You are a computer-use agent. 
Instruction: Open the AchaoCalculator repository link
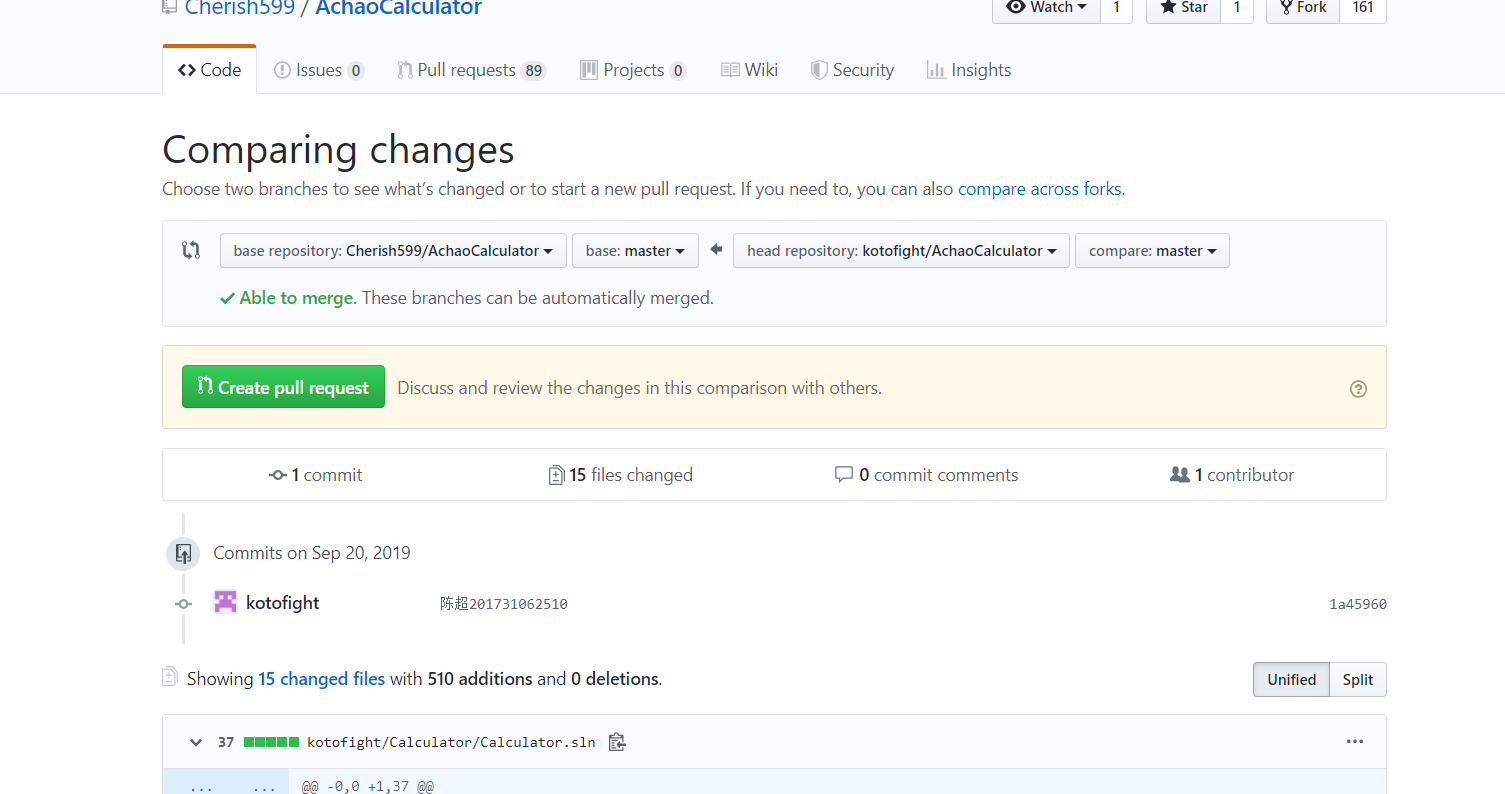click(x=398, y=9)
